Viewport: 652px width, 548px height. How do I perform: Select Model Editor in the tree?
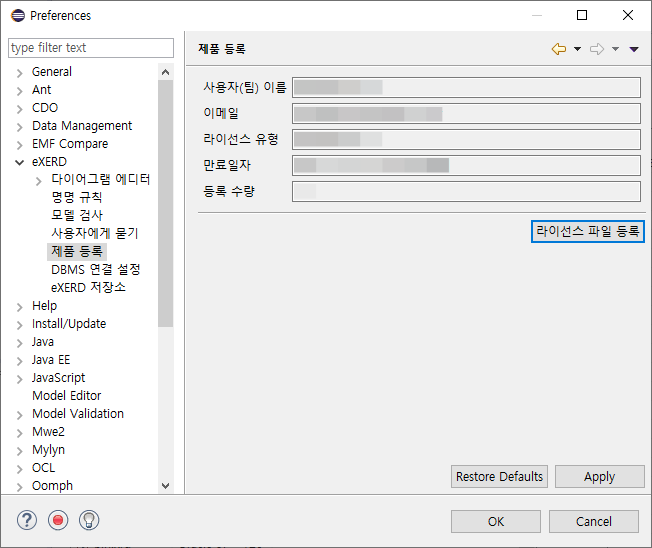coord(67,395)
